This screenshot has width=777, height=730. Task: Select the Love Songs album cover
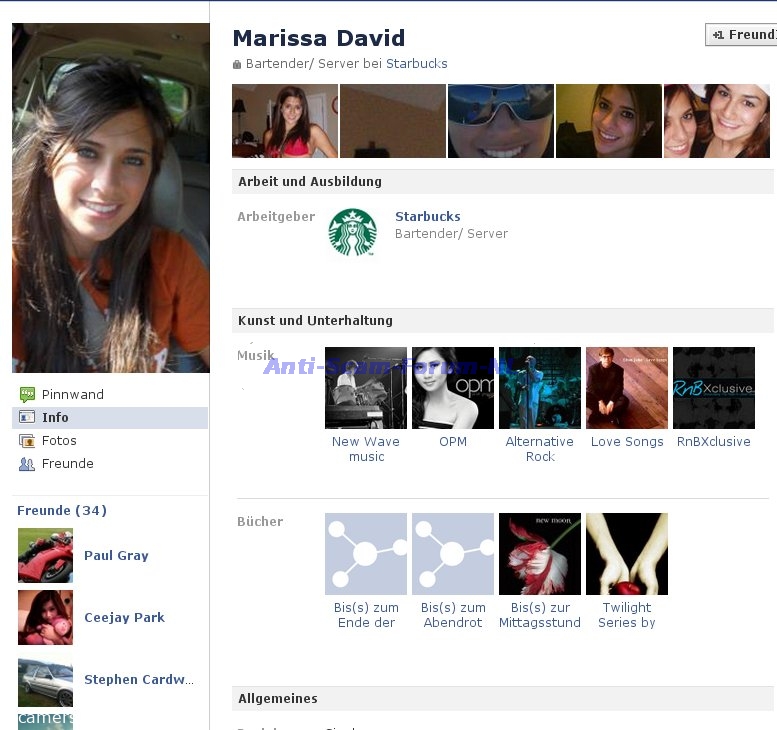626,388
